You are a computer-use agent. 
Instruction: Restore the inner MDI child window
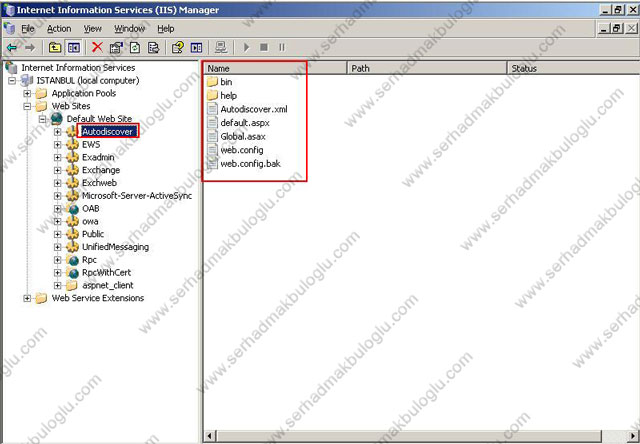(617, 29)
